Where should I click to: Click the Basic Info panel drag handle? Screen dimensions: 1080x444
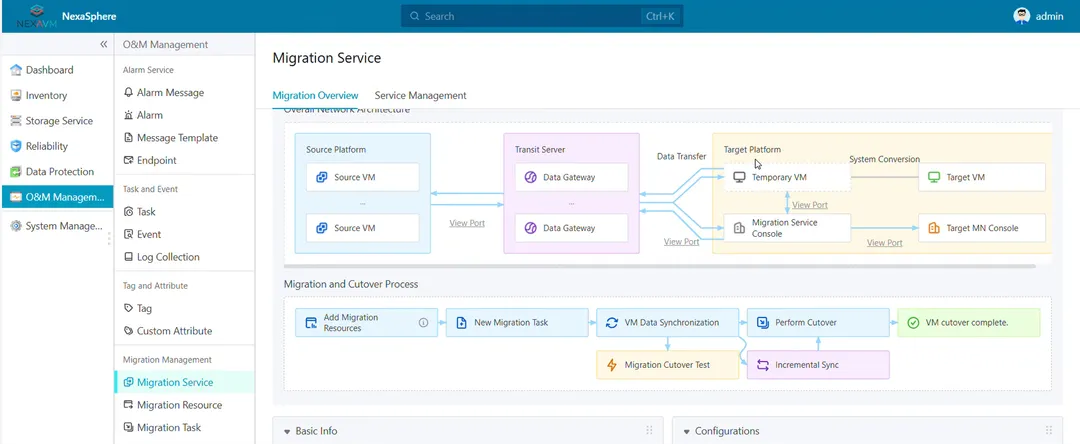649,430
